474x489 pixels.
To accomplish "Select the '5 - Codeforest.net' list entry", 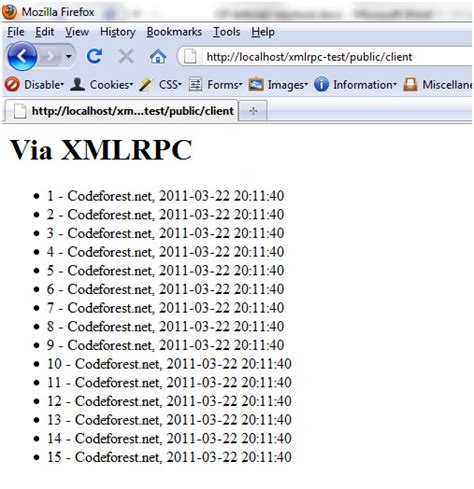I will [165, 270].
